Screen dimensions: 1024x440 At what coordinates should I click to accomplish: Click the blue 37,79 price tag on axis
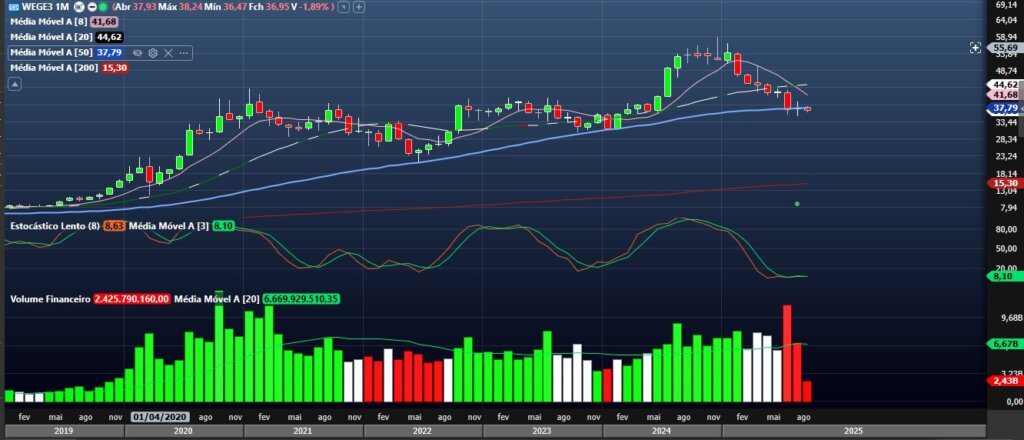pyautogui.click(x=1003, y=108)
